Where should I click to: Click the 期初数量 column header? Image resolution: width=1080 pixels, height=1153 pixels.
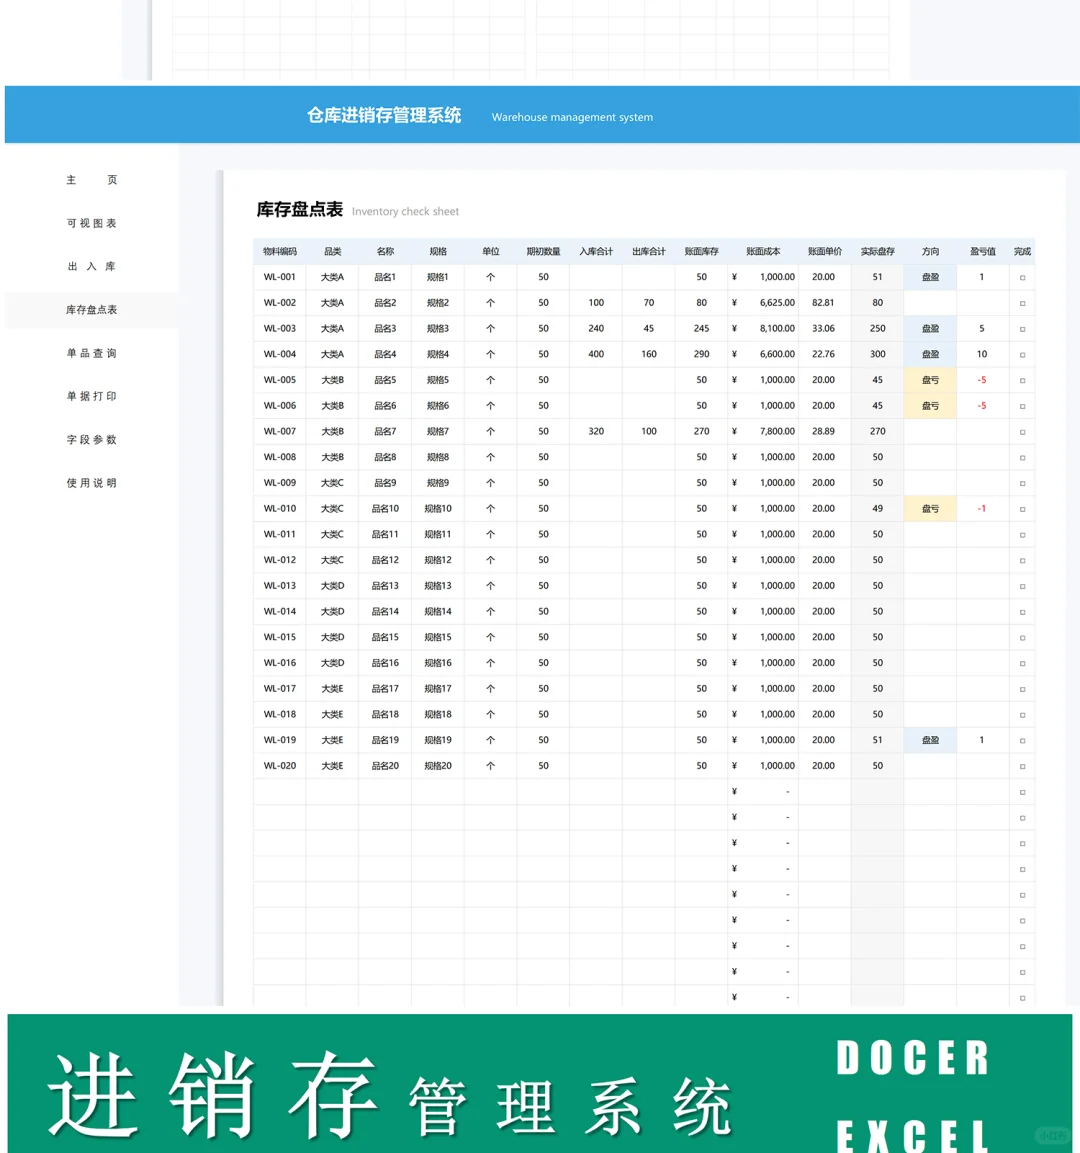pos(543,251)
